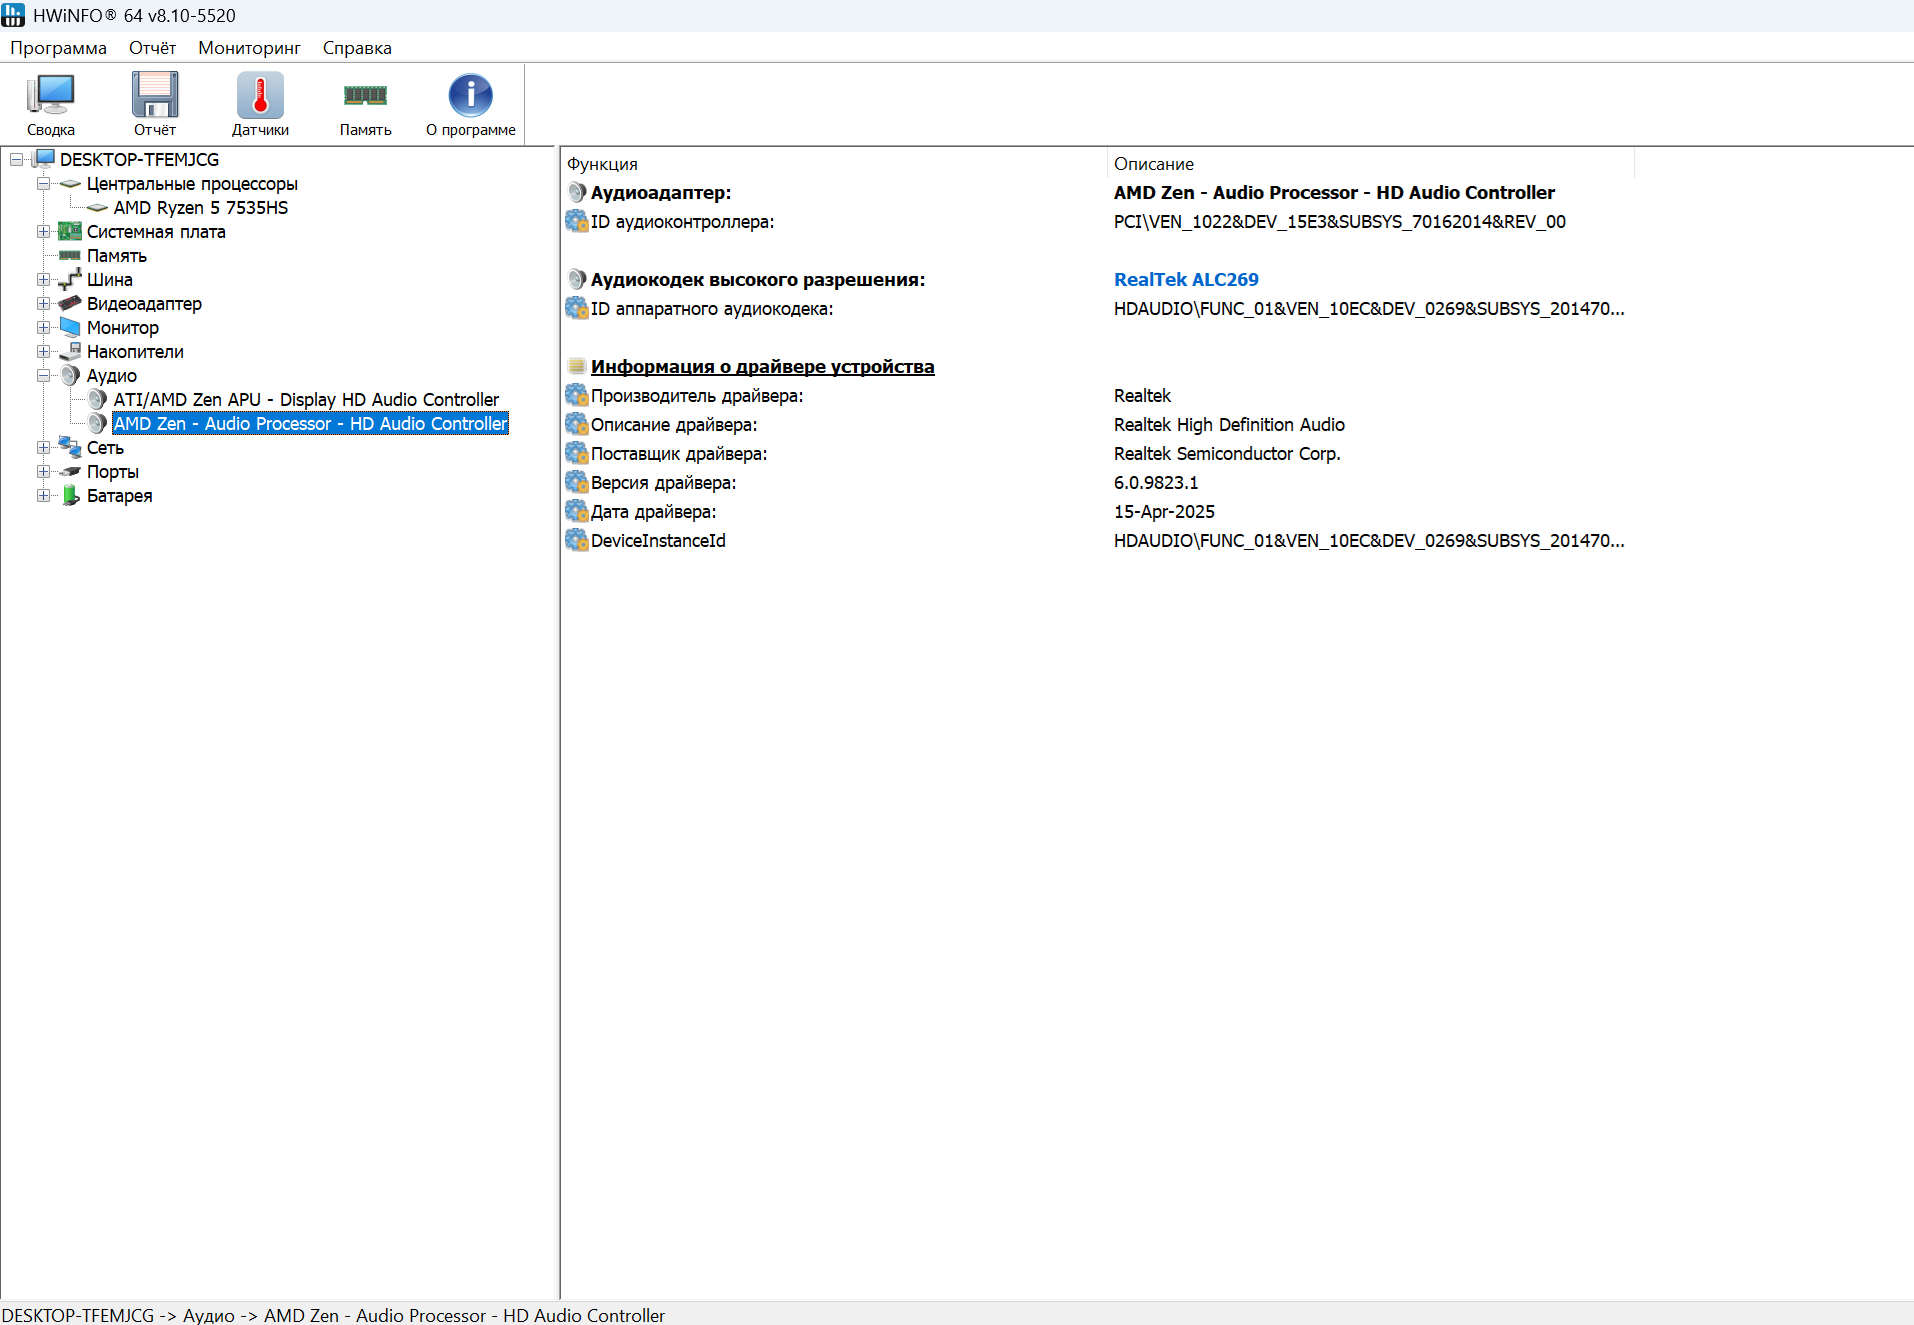Follow the RealTek ALC269 link
The image size is (1914, 1325).
[1186, 280]
